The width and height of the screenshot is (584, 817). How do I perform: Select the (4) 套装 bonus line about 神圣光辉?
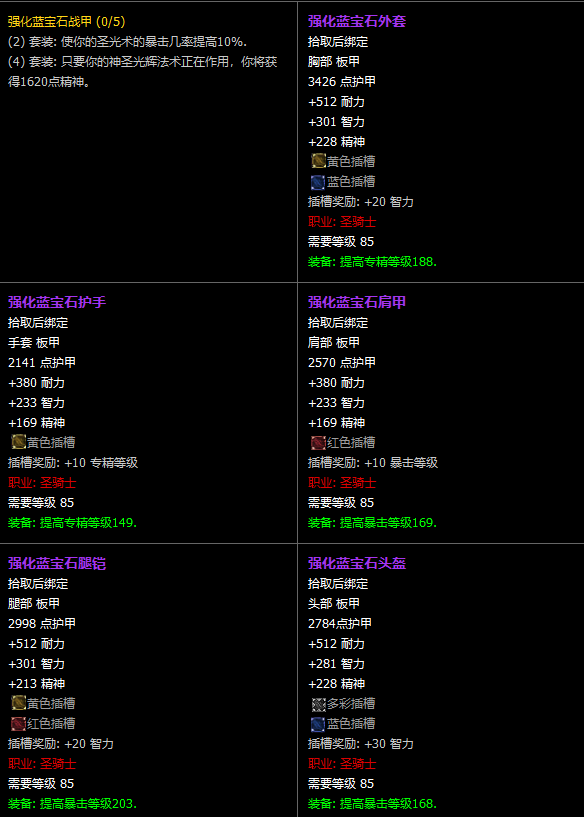[143, 72]
